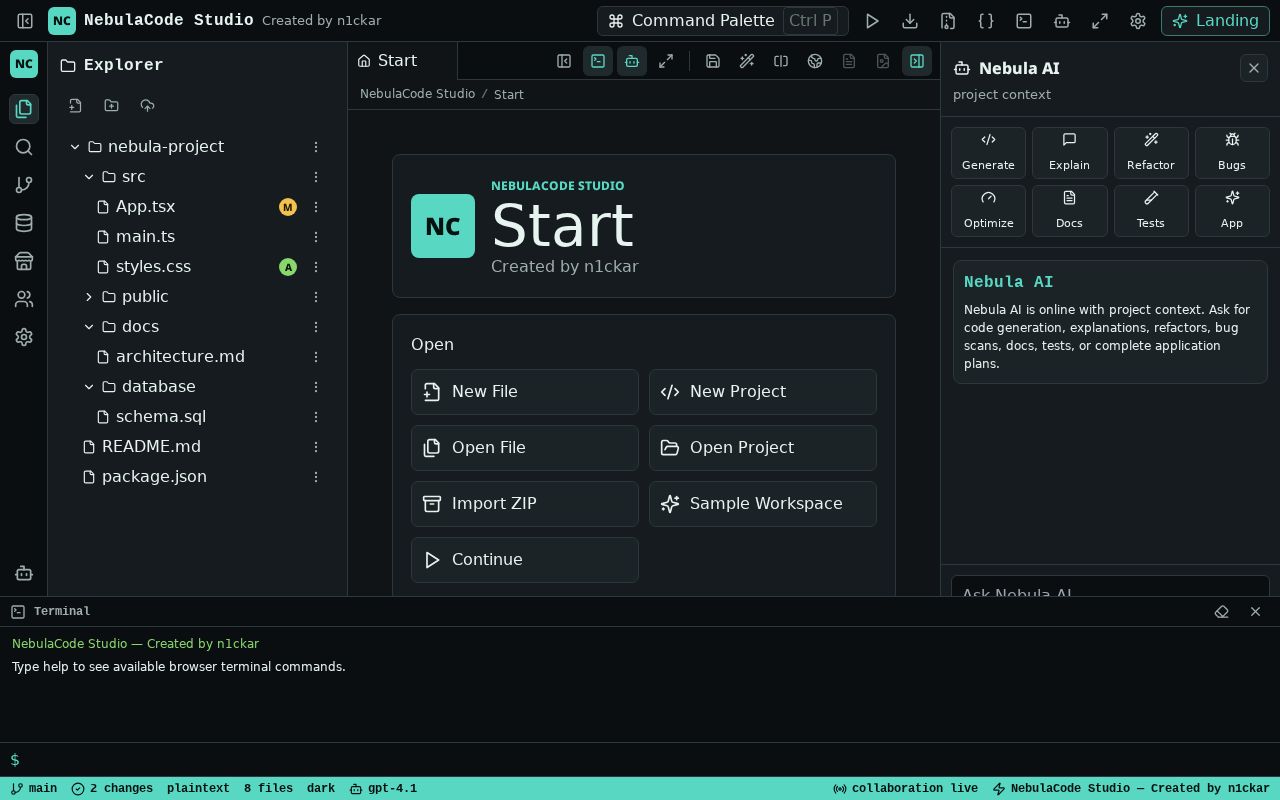Click the Import ZIP button
1280x800 pixels.
[x=525, y=504]
